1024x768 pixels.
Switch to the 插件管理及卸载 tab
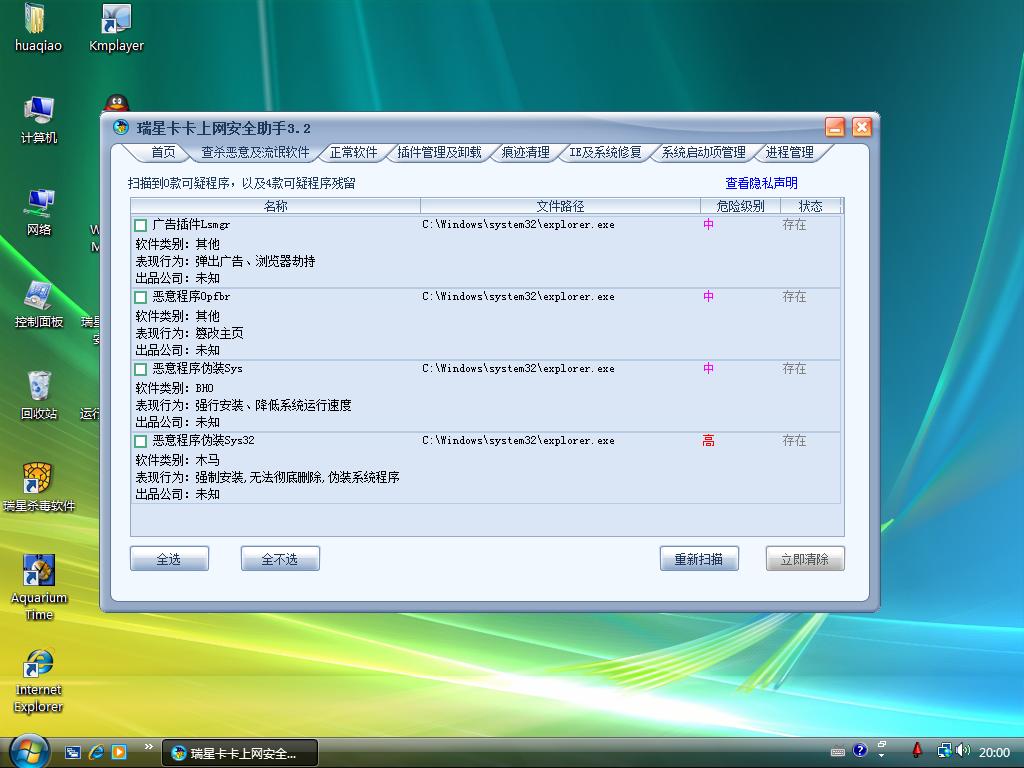pos(440,152)
